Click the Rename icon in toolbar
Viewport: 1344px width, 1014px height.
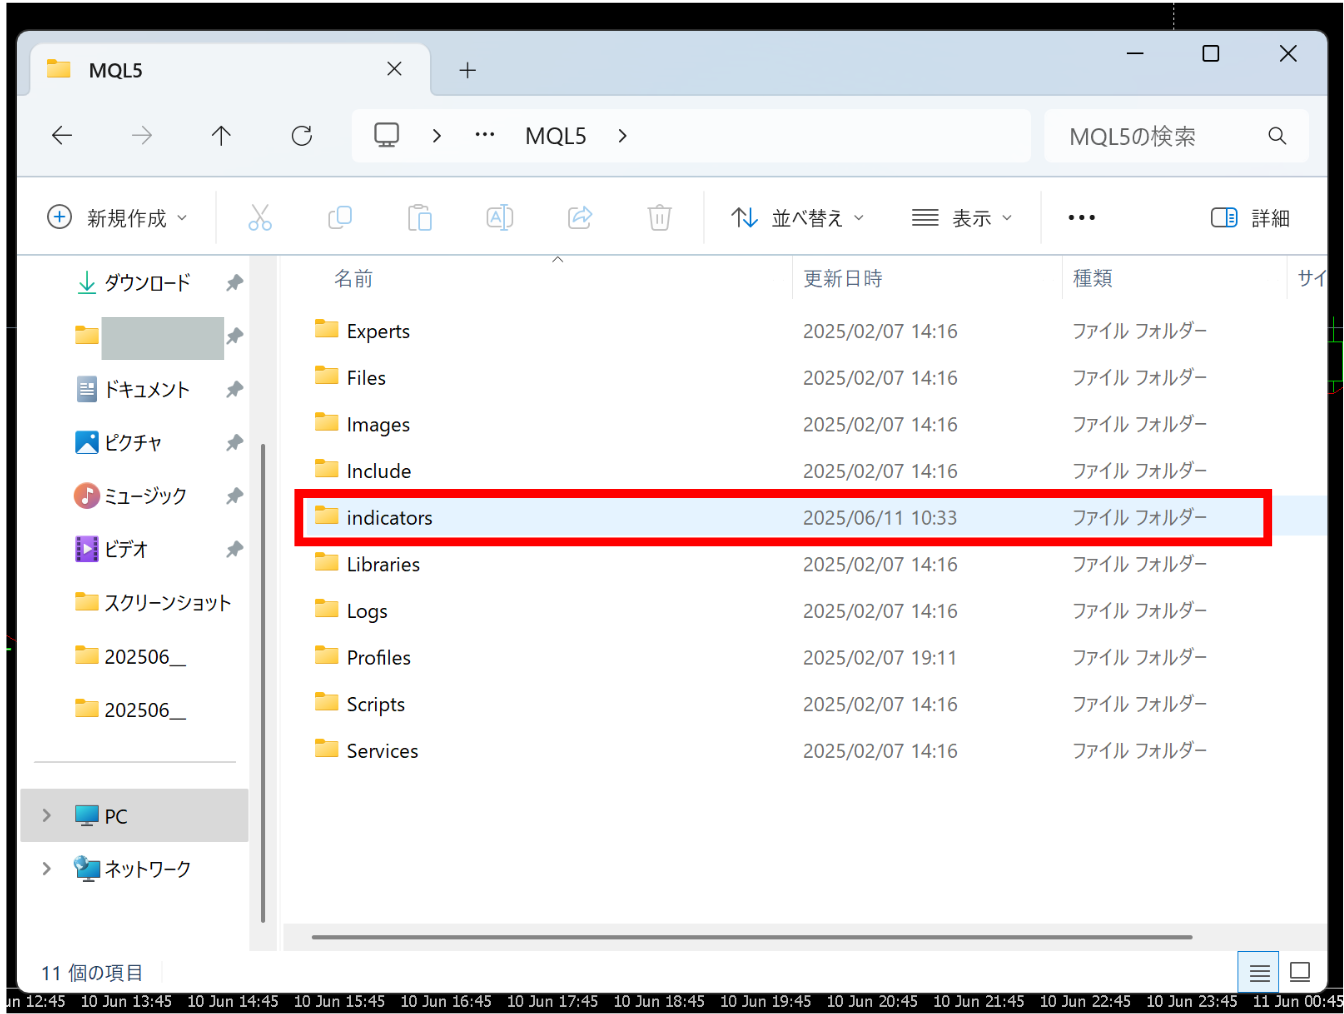tap(500, 218)
